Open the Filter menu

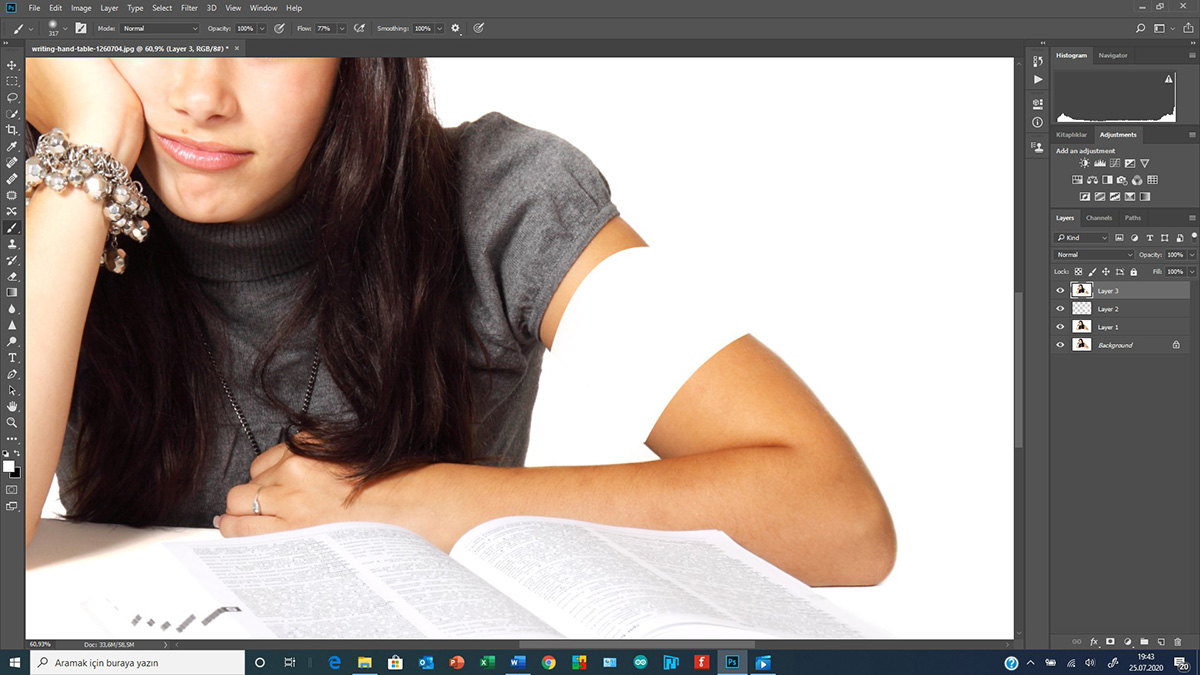(x=189, y=8)
